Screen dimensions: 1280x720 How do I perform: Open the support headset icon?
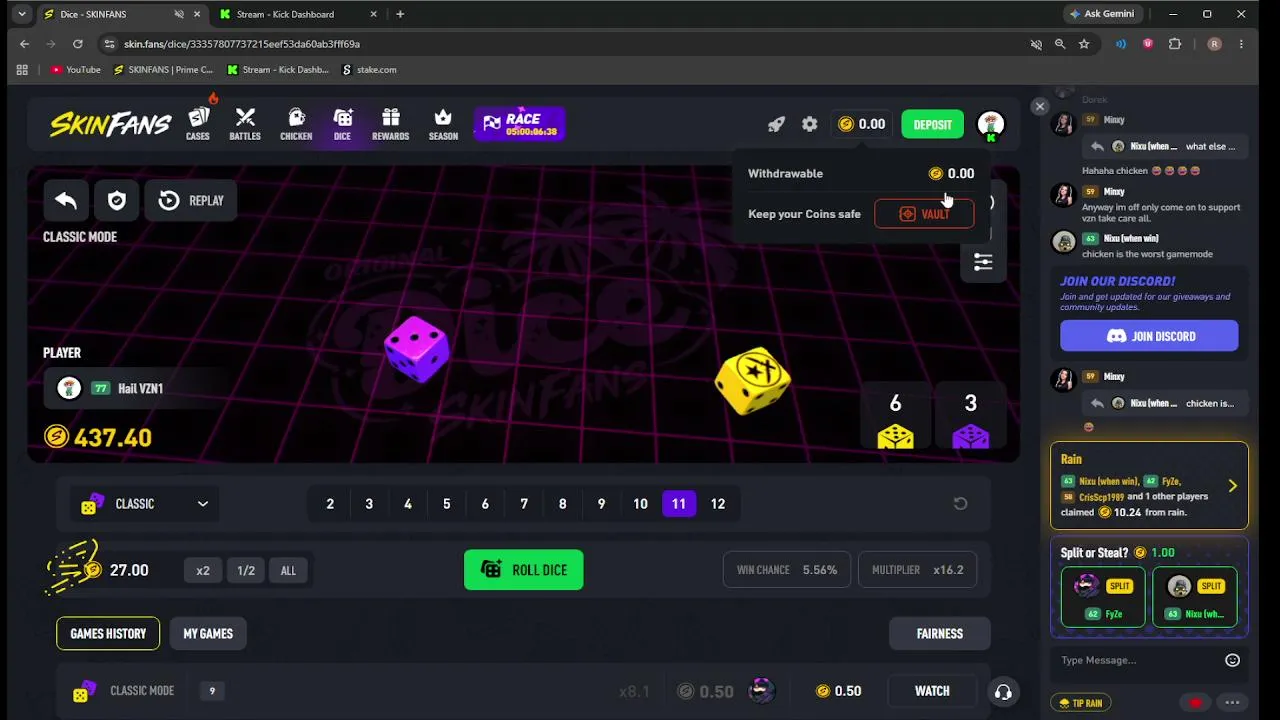coord(1003,692)
